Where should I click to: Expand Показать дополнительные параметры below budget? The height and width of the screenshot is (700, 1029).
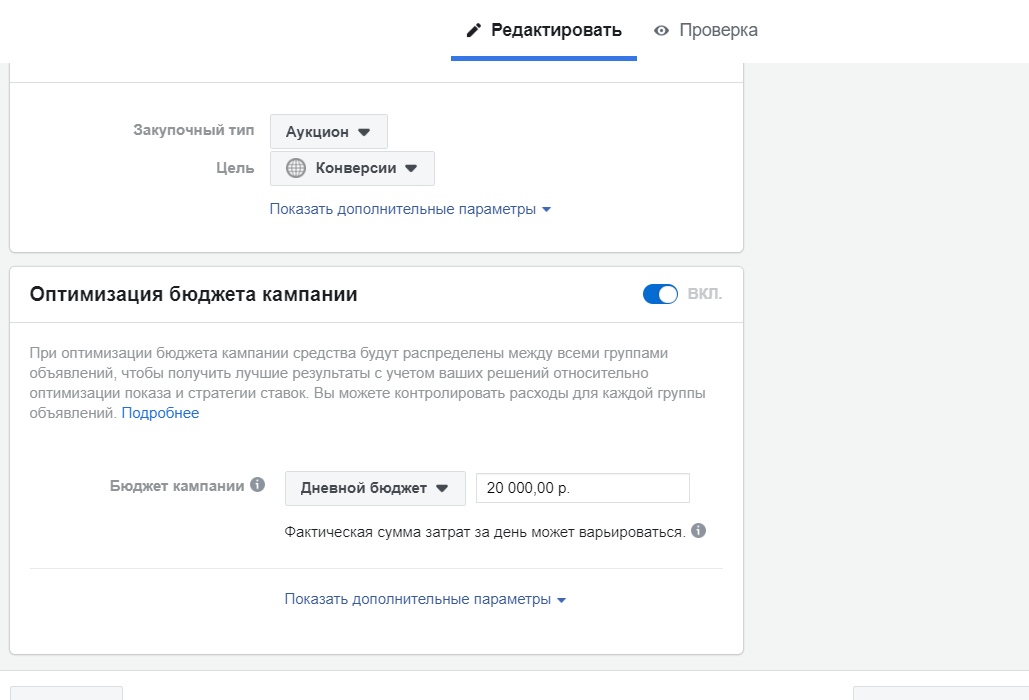coord(425,599)
